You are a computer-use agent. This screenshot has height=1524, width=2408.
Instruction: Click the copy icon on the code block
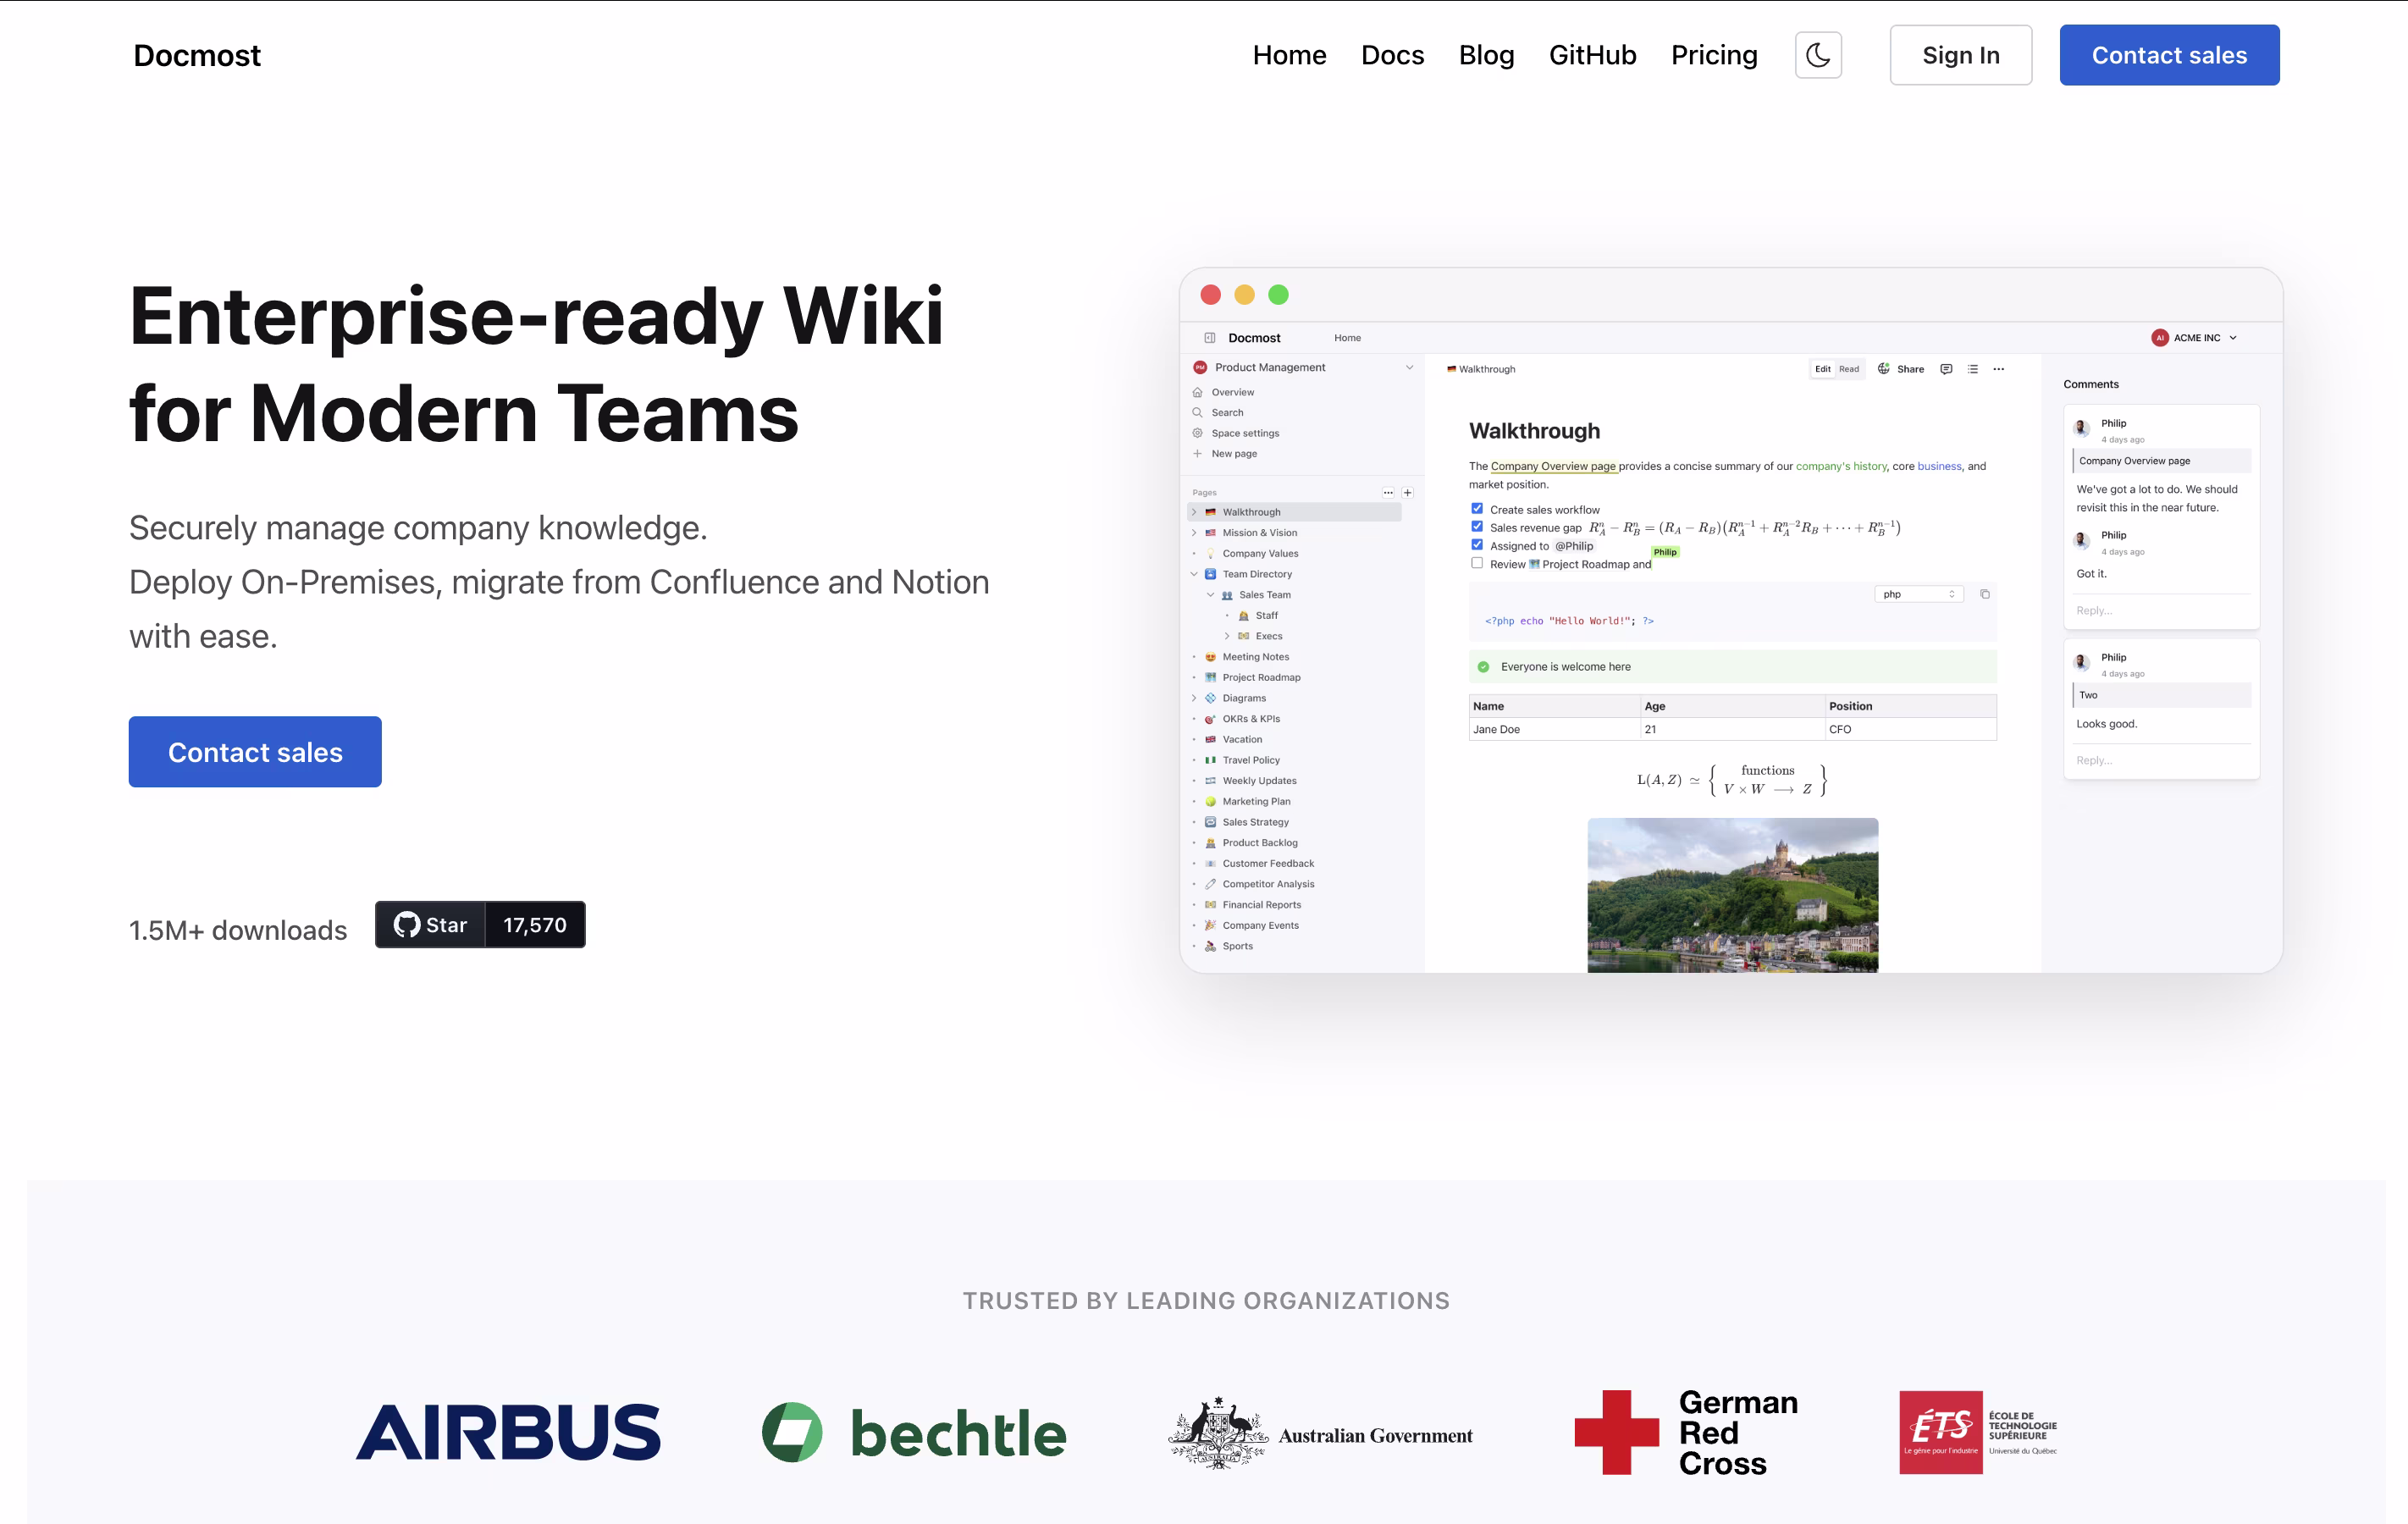pyautogui.click(x=1985, y=594)
